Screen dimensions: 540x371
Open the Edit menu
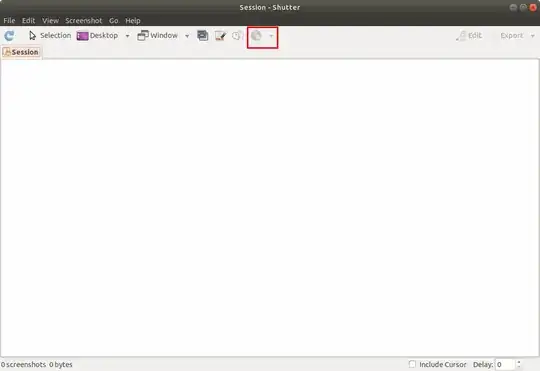[28, 21]
